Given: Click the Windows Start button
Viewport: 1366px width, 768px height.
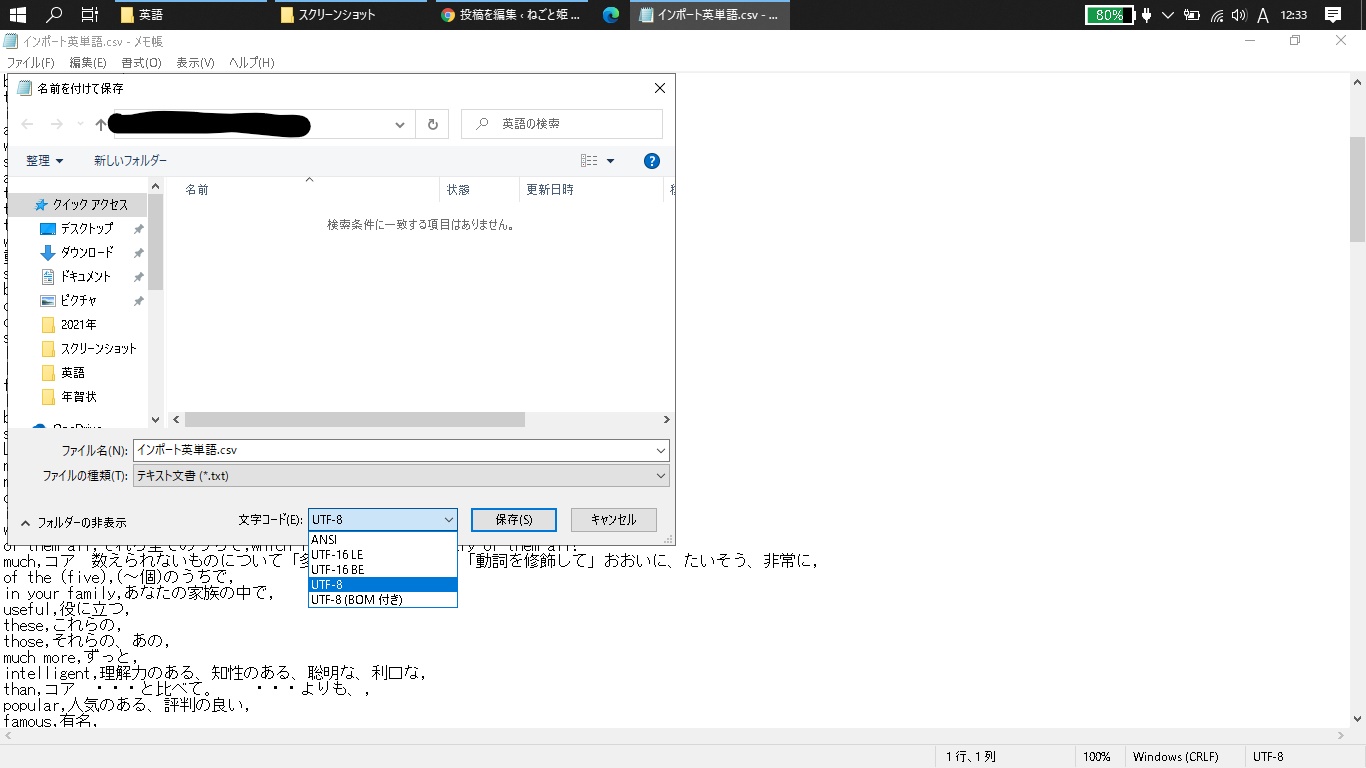Looking at the screenshot, I should 17,15.
